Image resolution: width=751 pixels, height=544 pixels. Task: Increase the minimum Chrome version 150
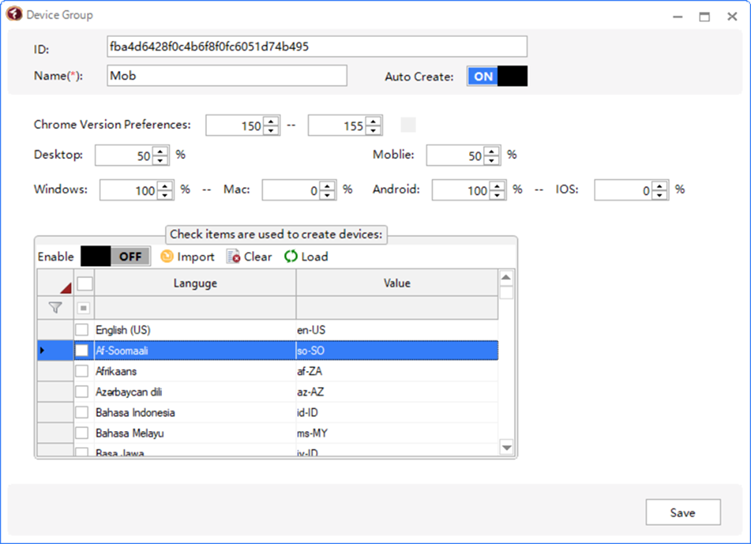271,121
